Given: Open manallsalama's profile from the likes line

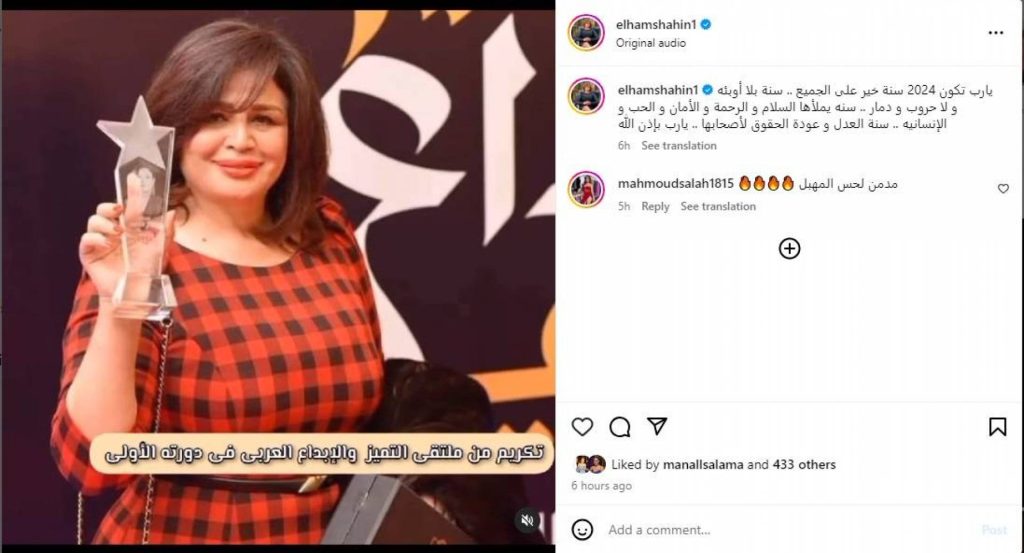Looking at the screenshot, I should point(703,465).
